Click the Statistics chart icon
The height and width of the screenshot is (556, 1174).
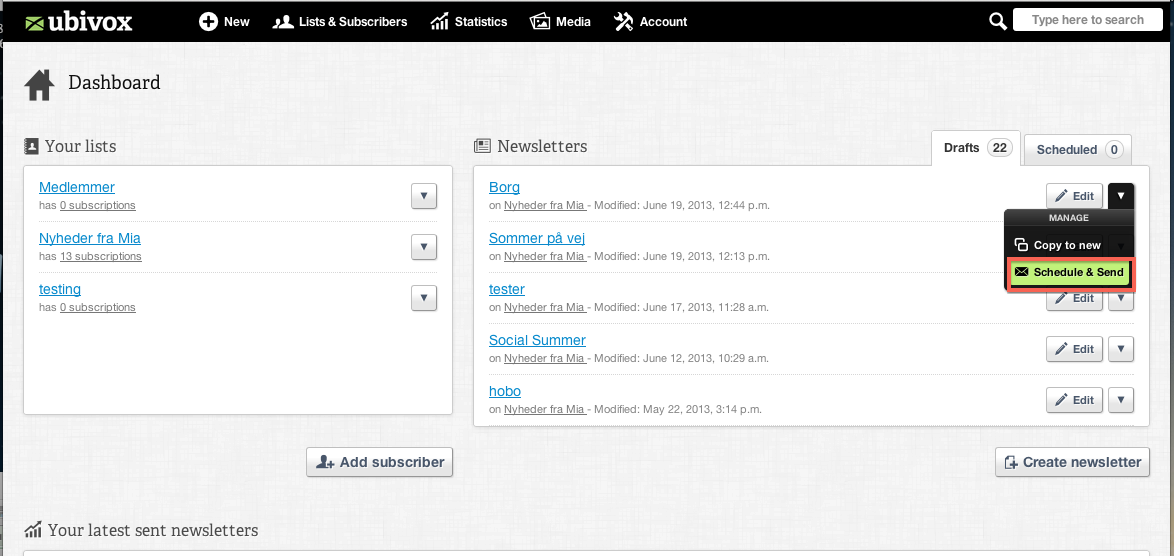pyautogui.click(x=440, y=22)
